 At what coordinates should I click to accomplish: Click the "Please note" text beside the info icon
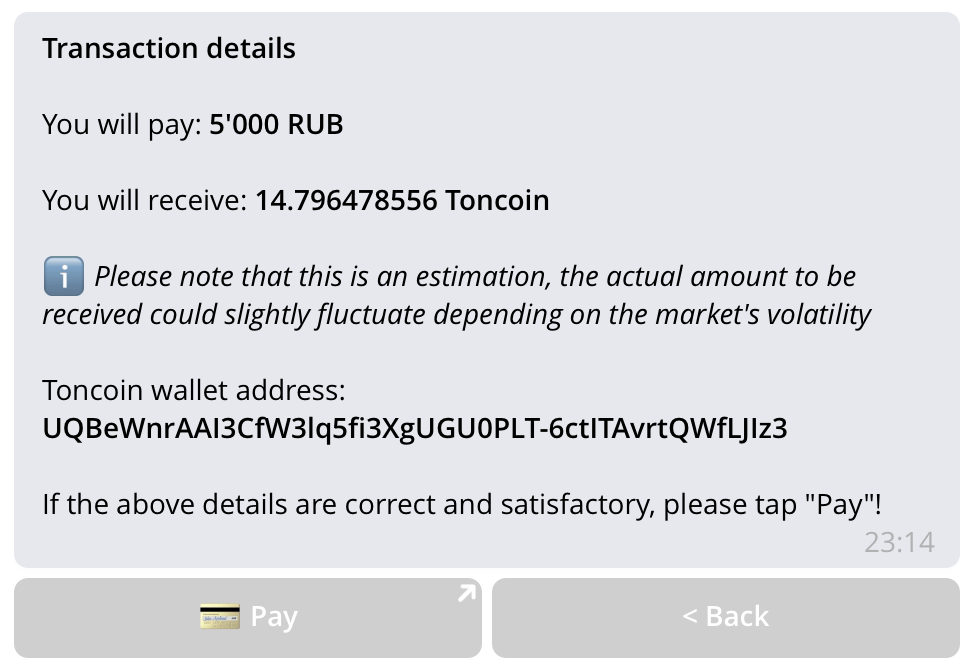point(164,276)
